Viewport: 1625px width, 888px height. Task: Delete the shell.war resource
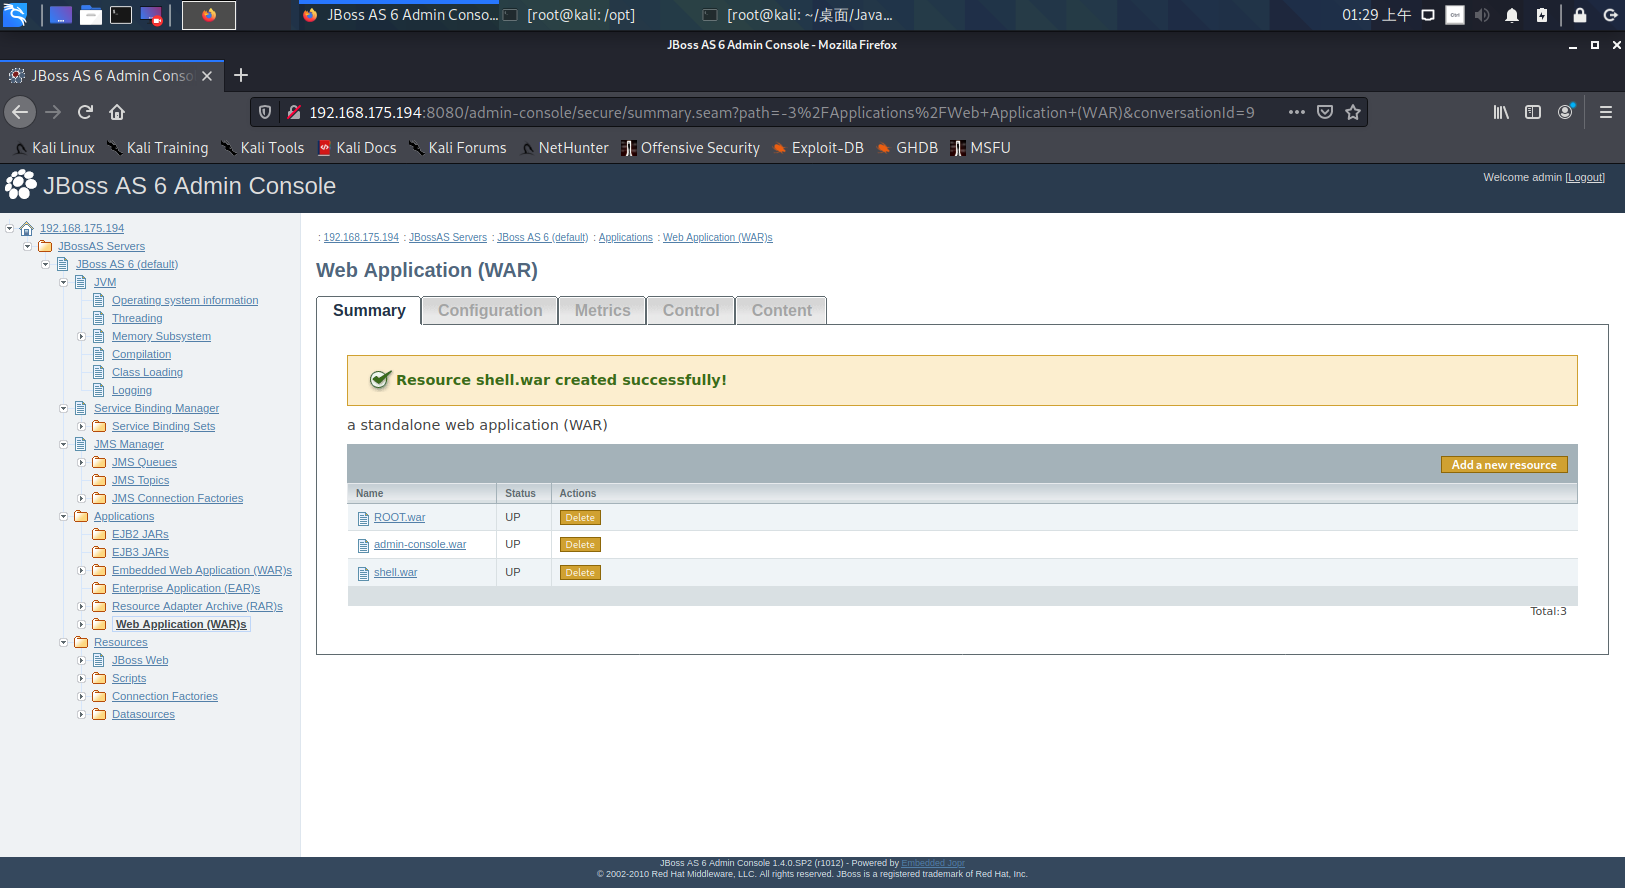tap(580, 573)
